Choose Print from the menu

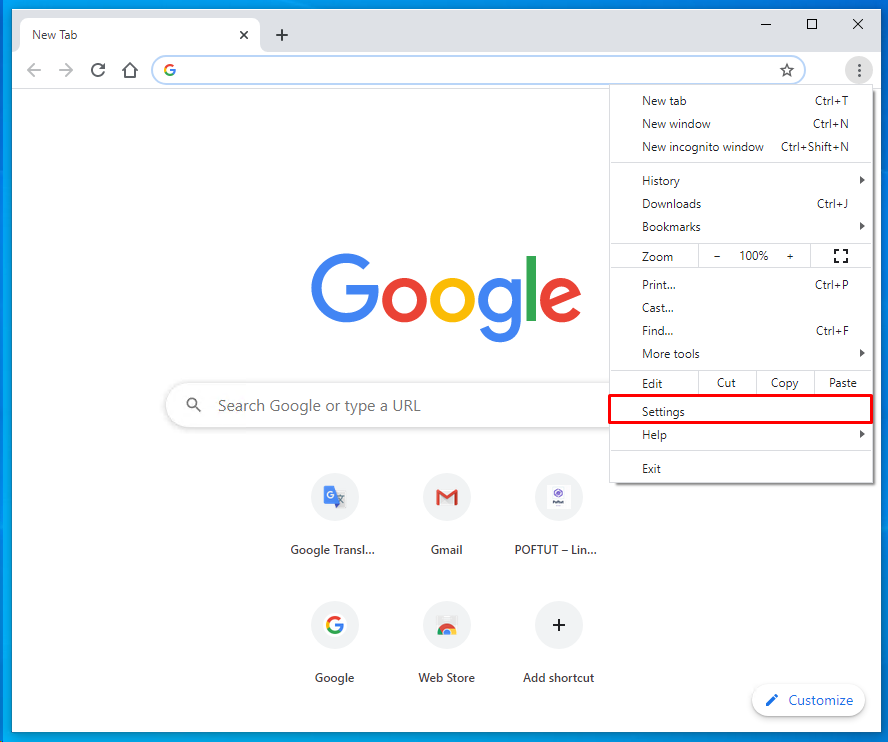(x=741, y=285)
